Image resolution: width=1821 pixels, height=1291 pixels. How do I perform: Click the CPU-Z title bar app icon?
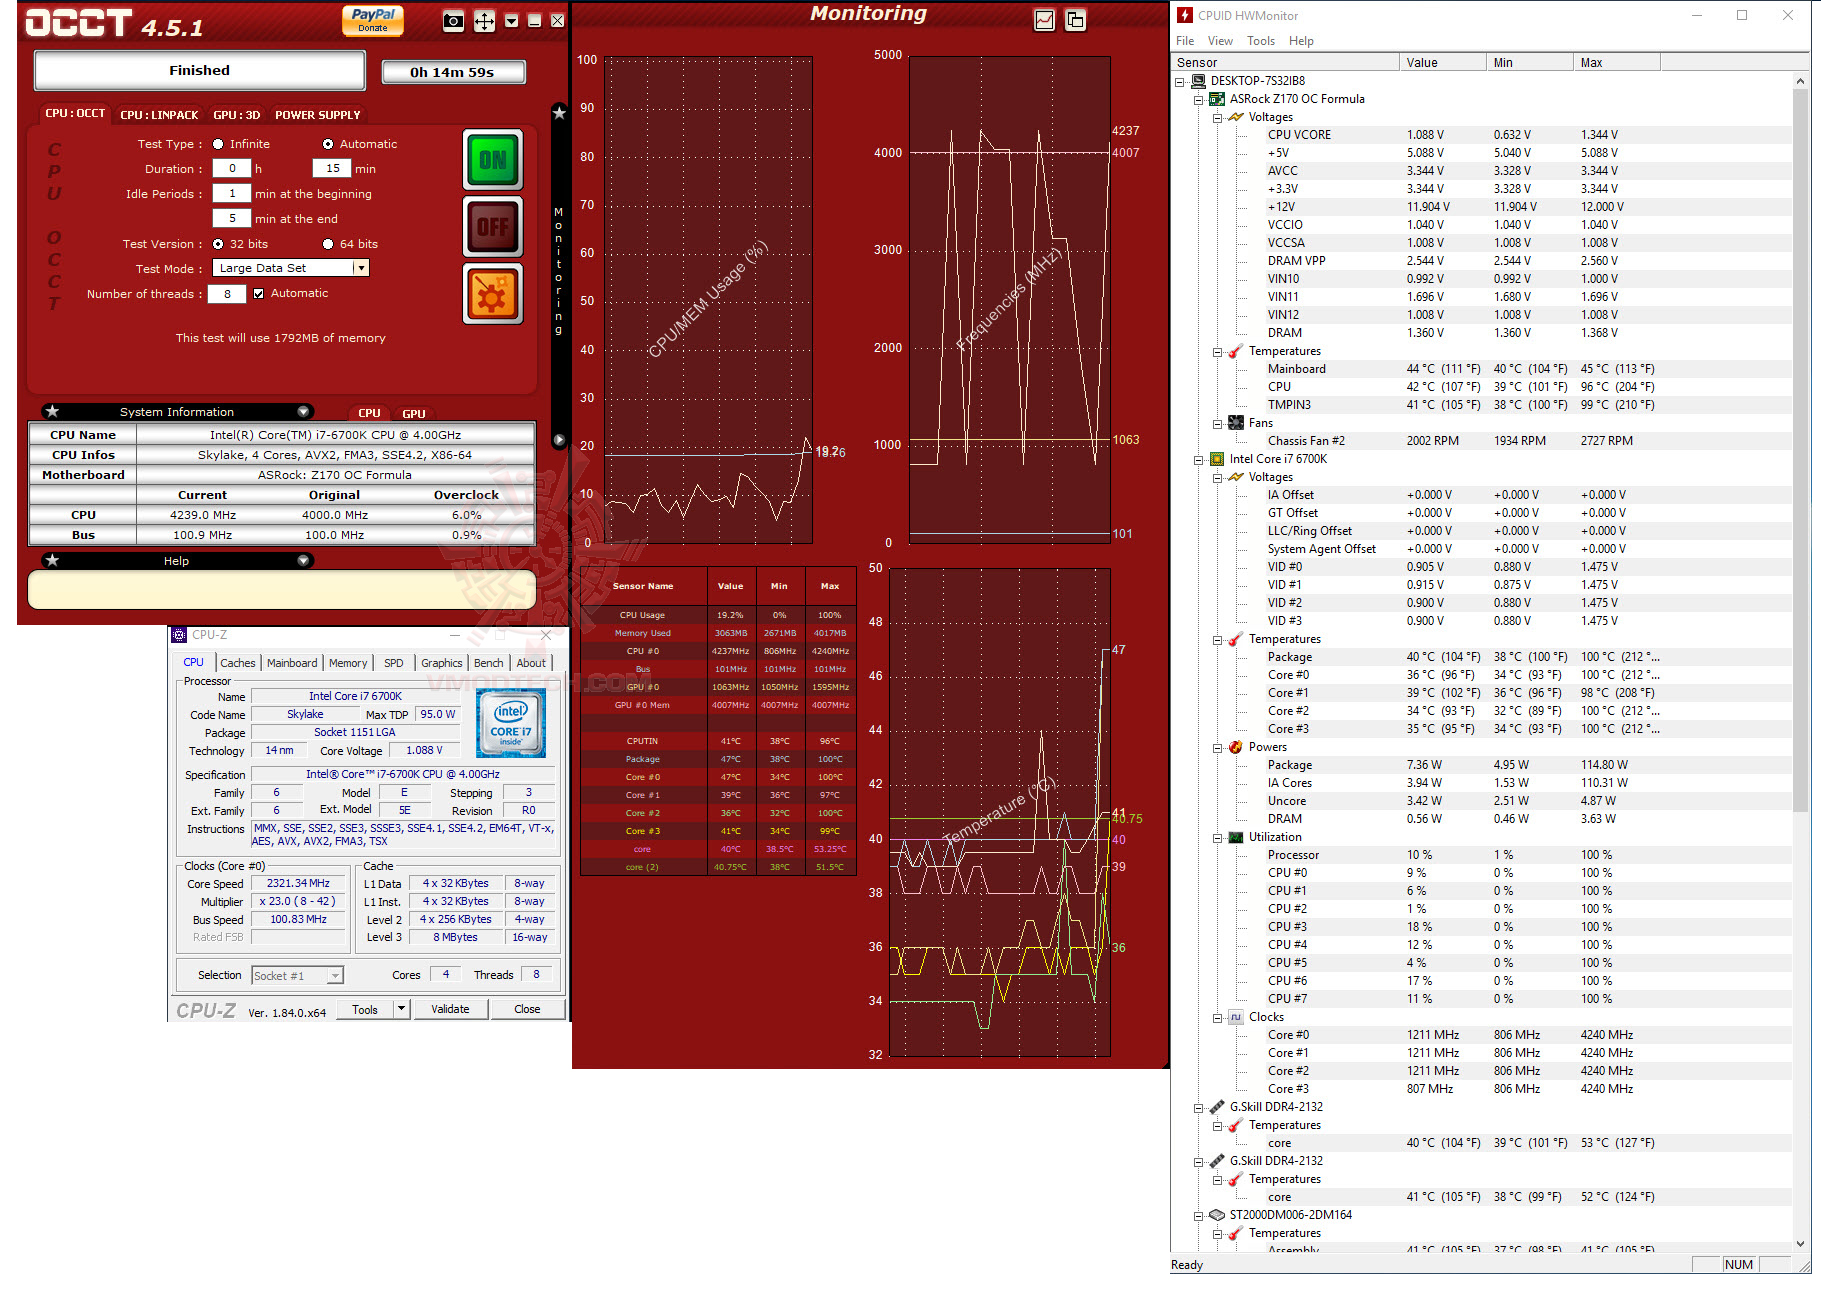(x=179, y=635)
